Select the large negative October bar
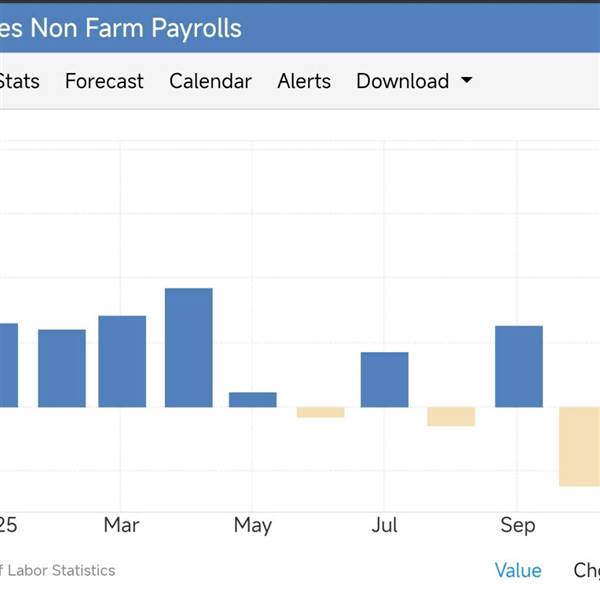Viewport: 600px width, 600px height. 580,446
